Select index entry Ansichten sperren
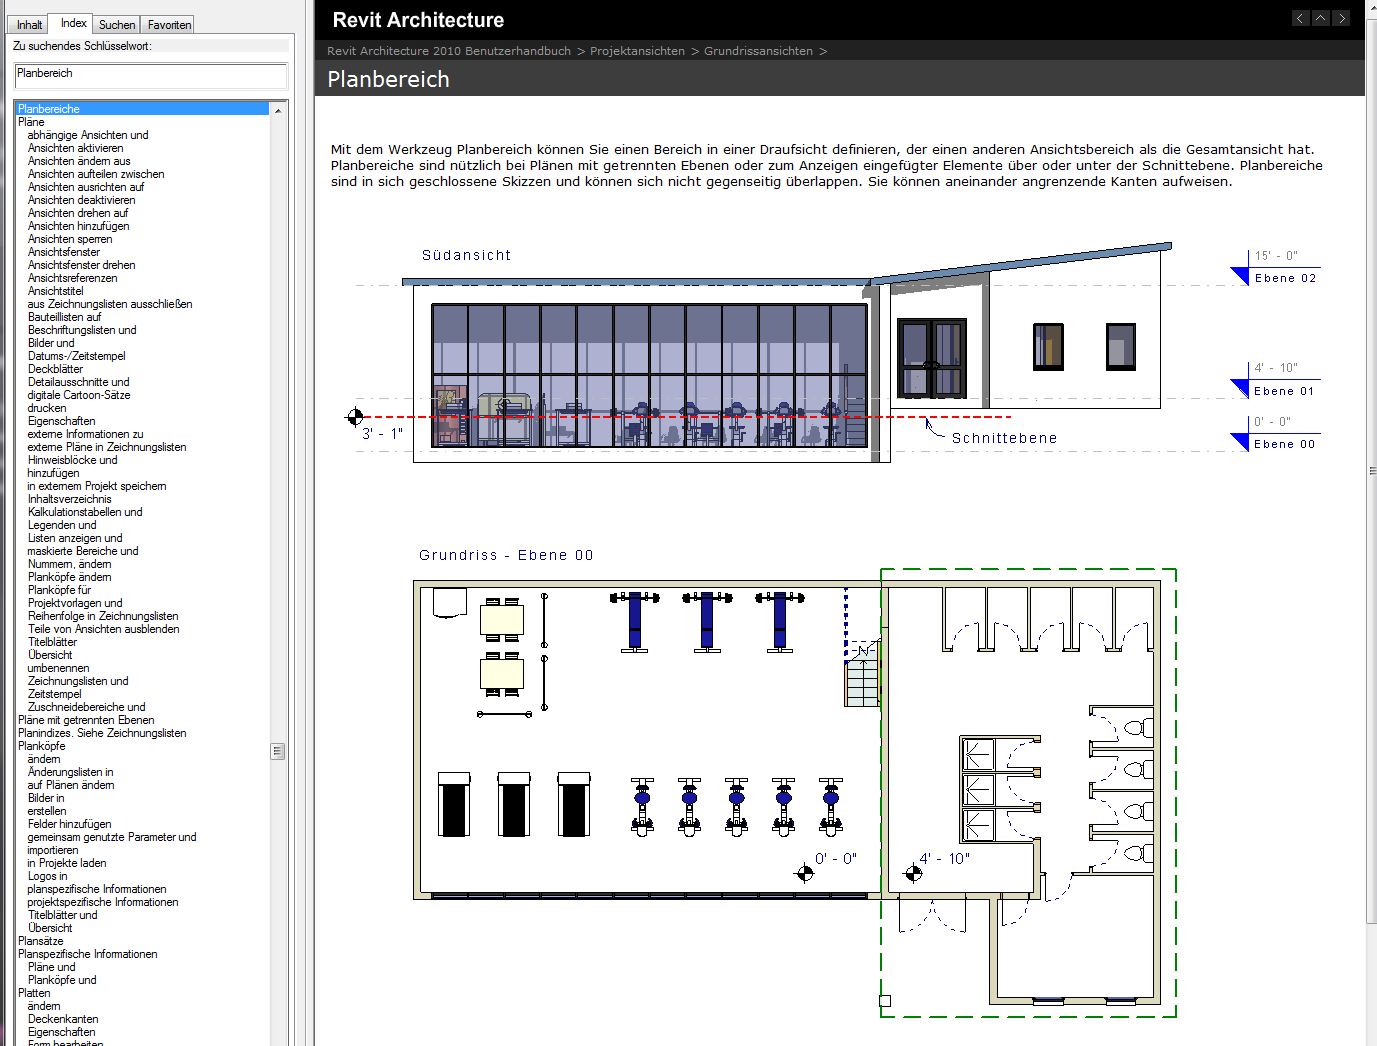 pyautogui.click(x=70, y=239)
